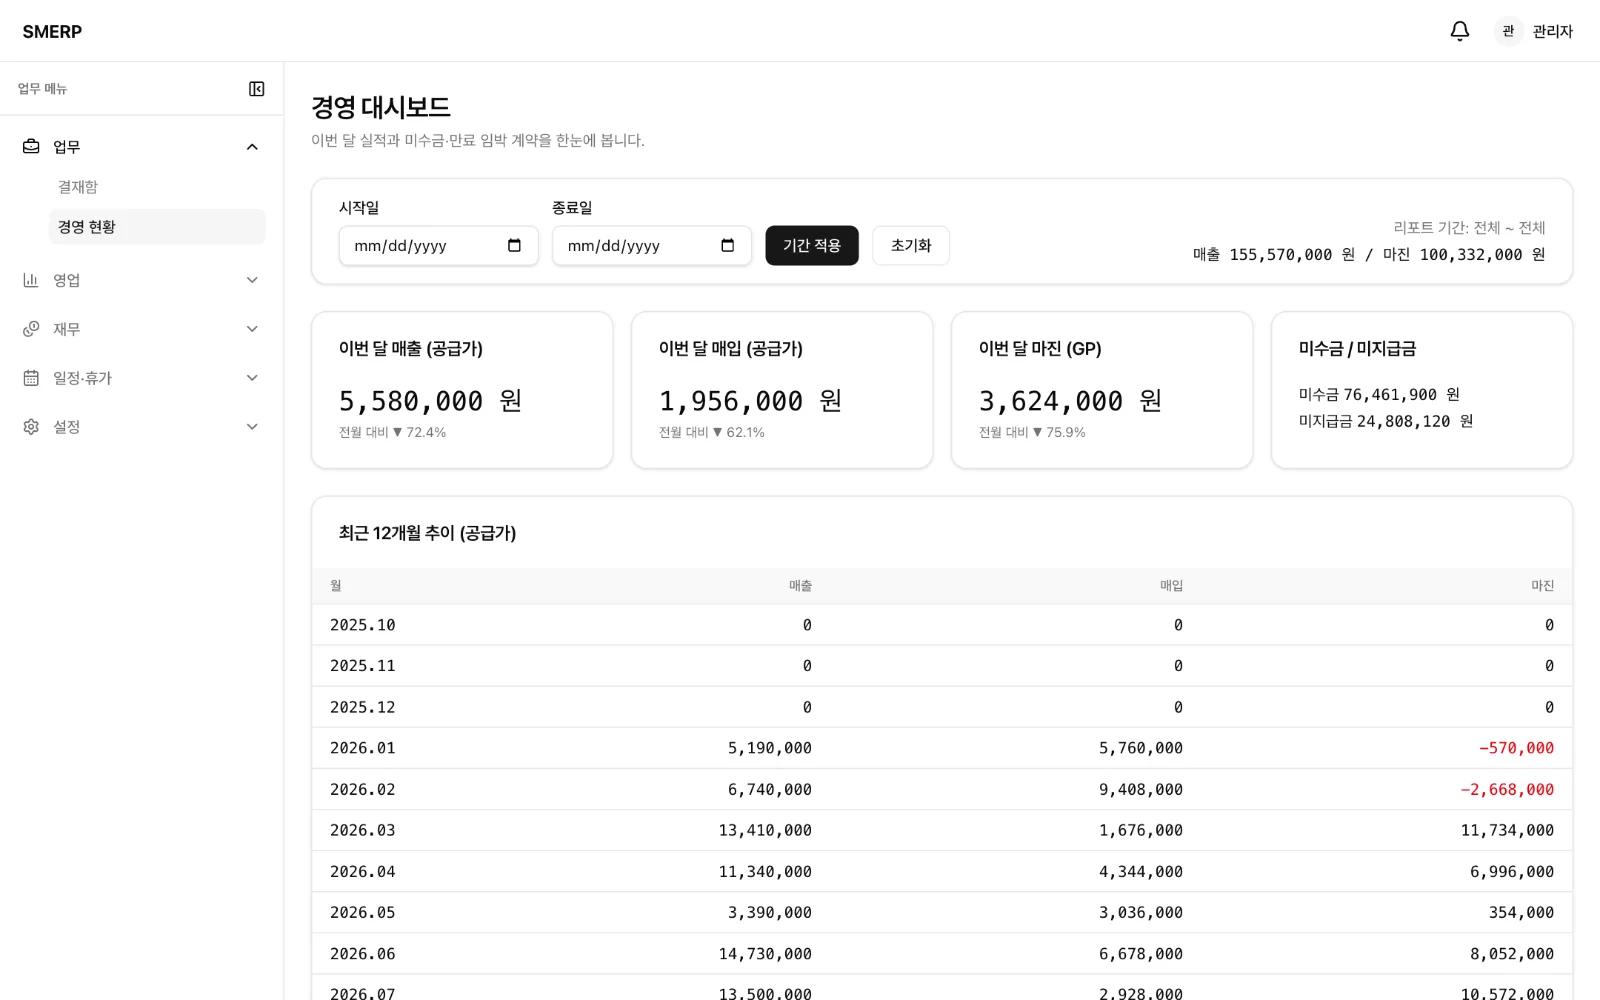The image size is (1600, 1000).
Task: Open the 결재함 menu item
Action: [157, 187]
